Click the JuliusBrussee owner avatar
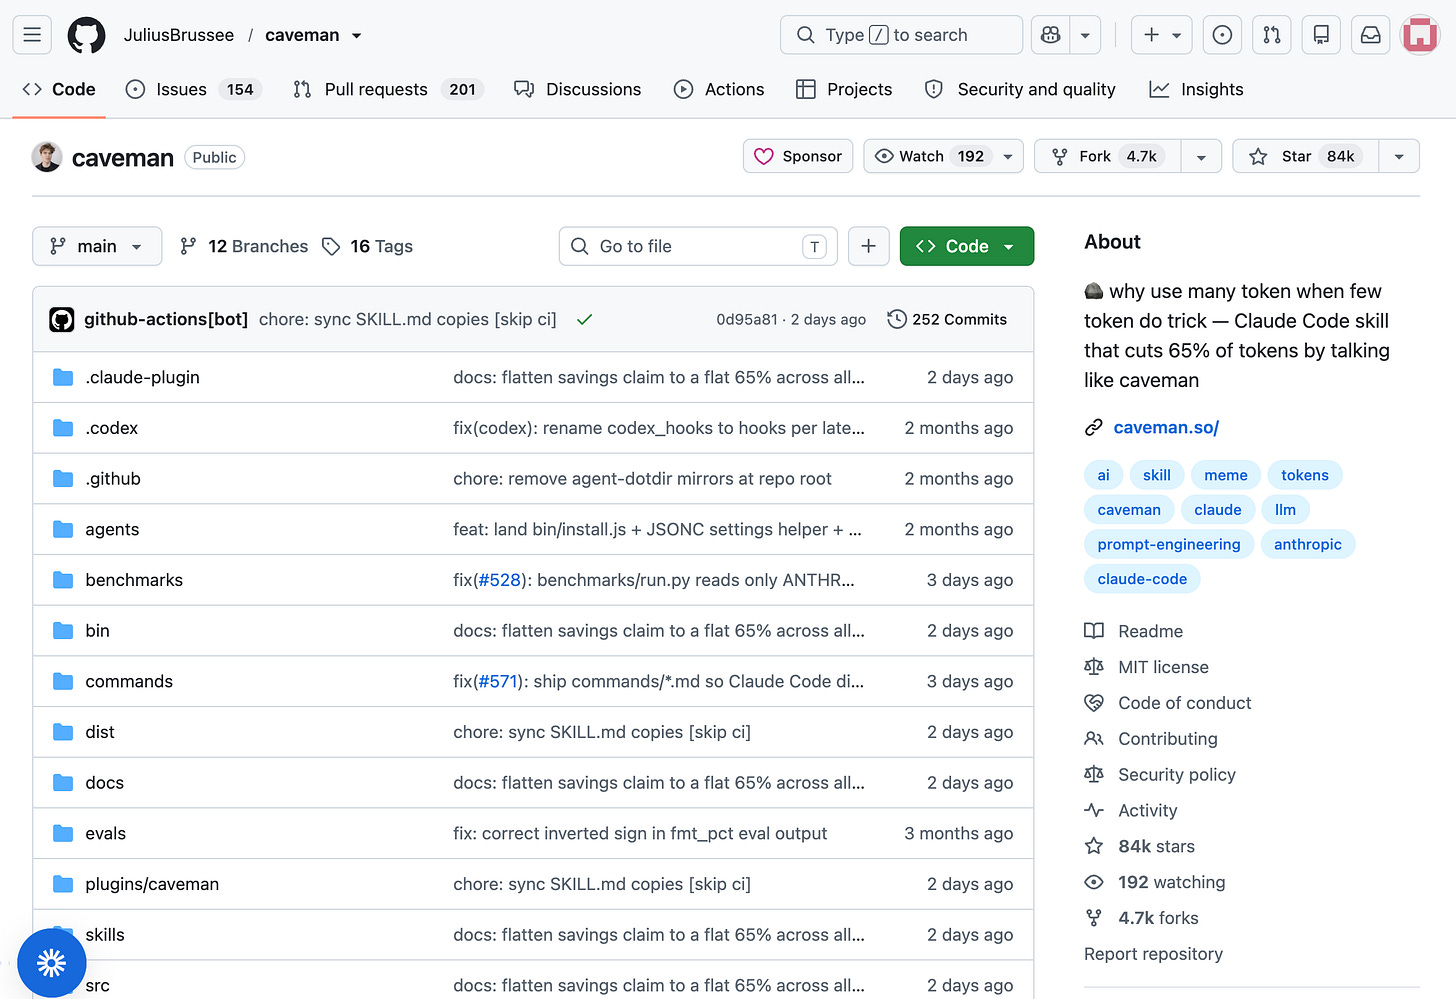The height and width of the screenshot is (999, 1456). pyautogui.click(x=47, y=157)
